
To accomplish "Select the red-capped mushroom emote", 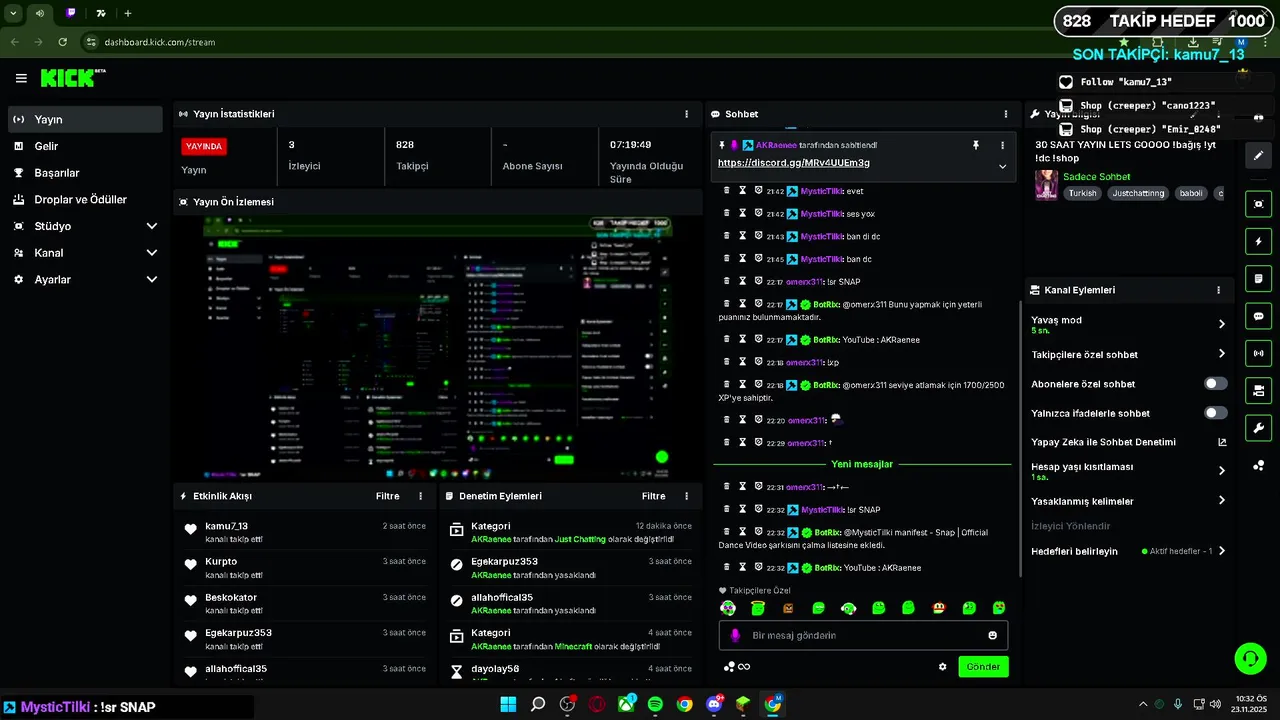I will 939,608.
